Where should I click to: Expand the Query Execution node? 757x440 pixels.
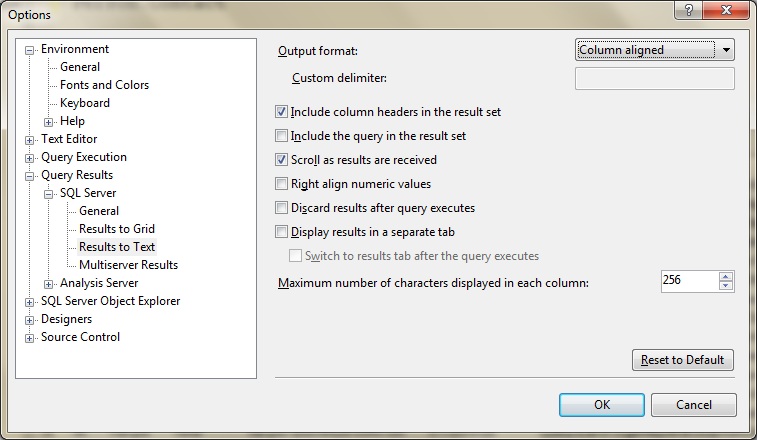coord(30,157)
